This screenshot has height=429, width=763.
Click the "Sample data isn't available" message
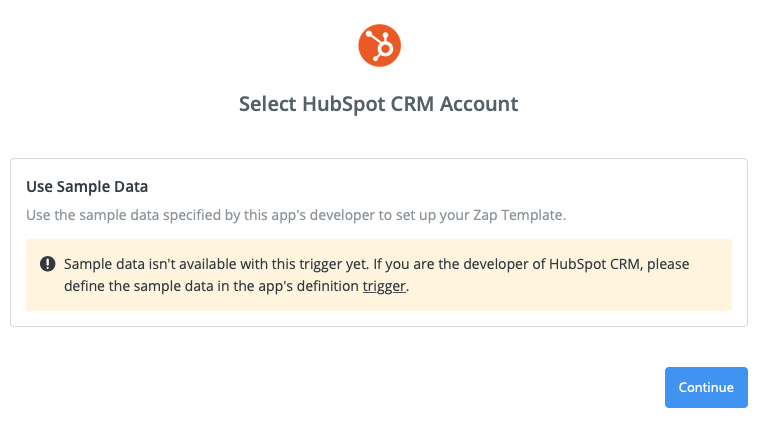click(377, 275)
